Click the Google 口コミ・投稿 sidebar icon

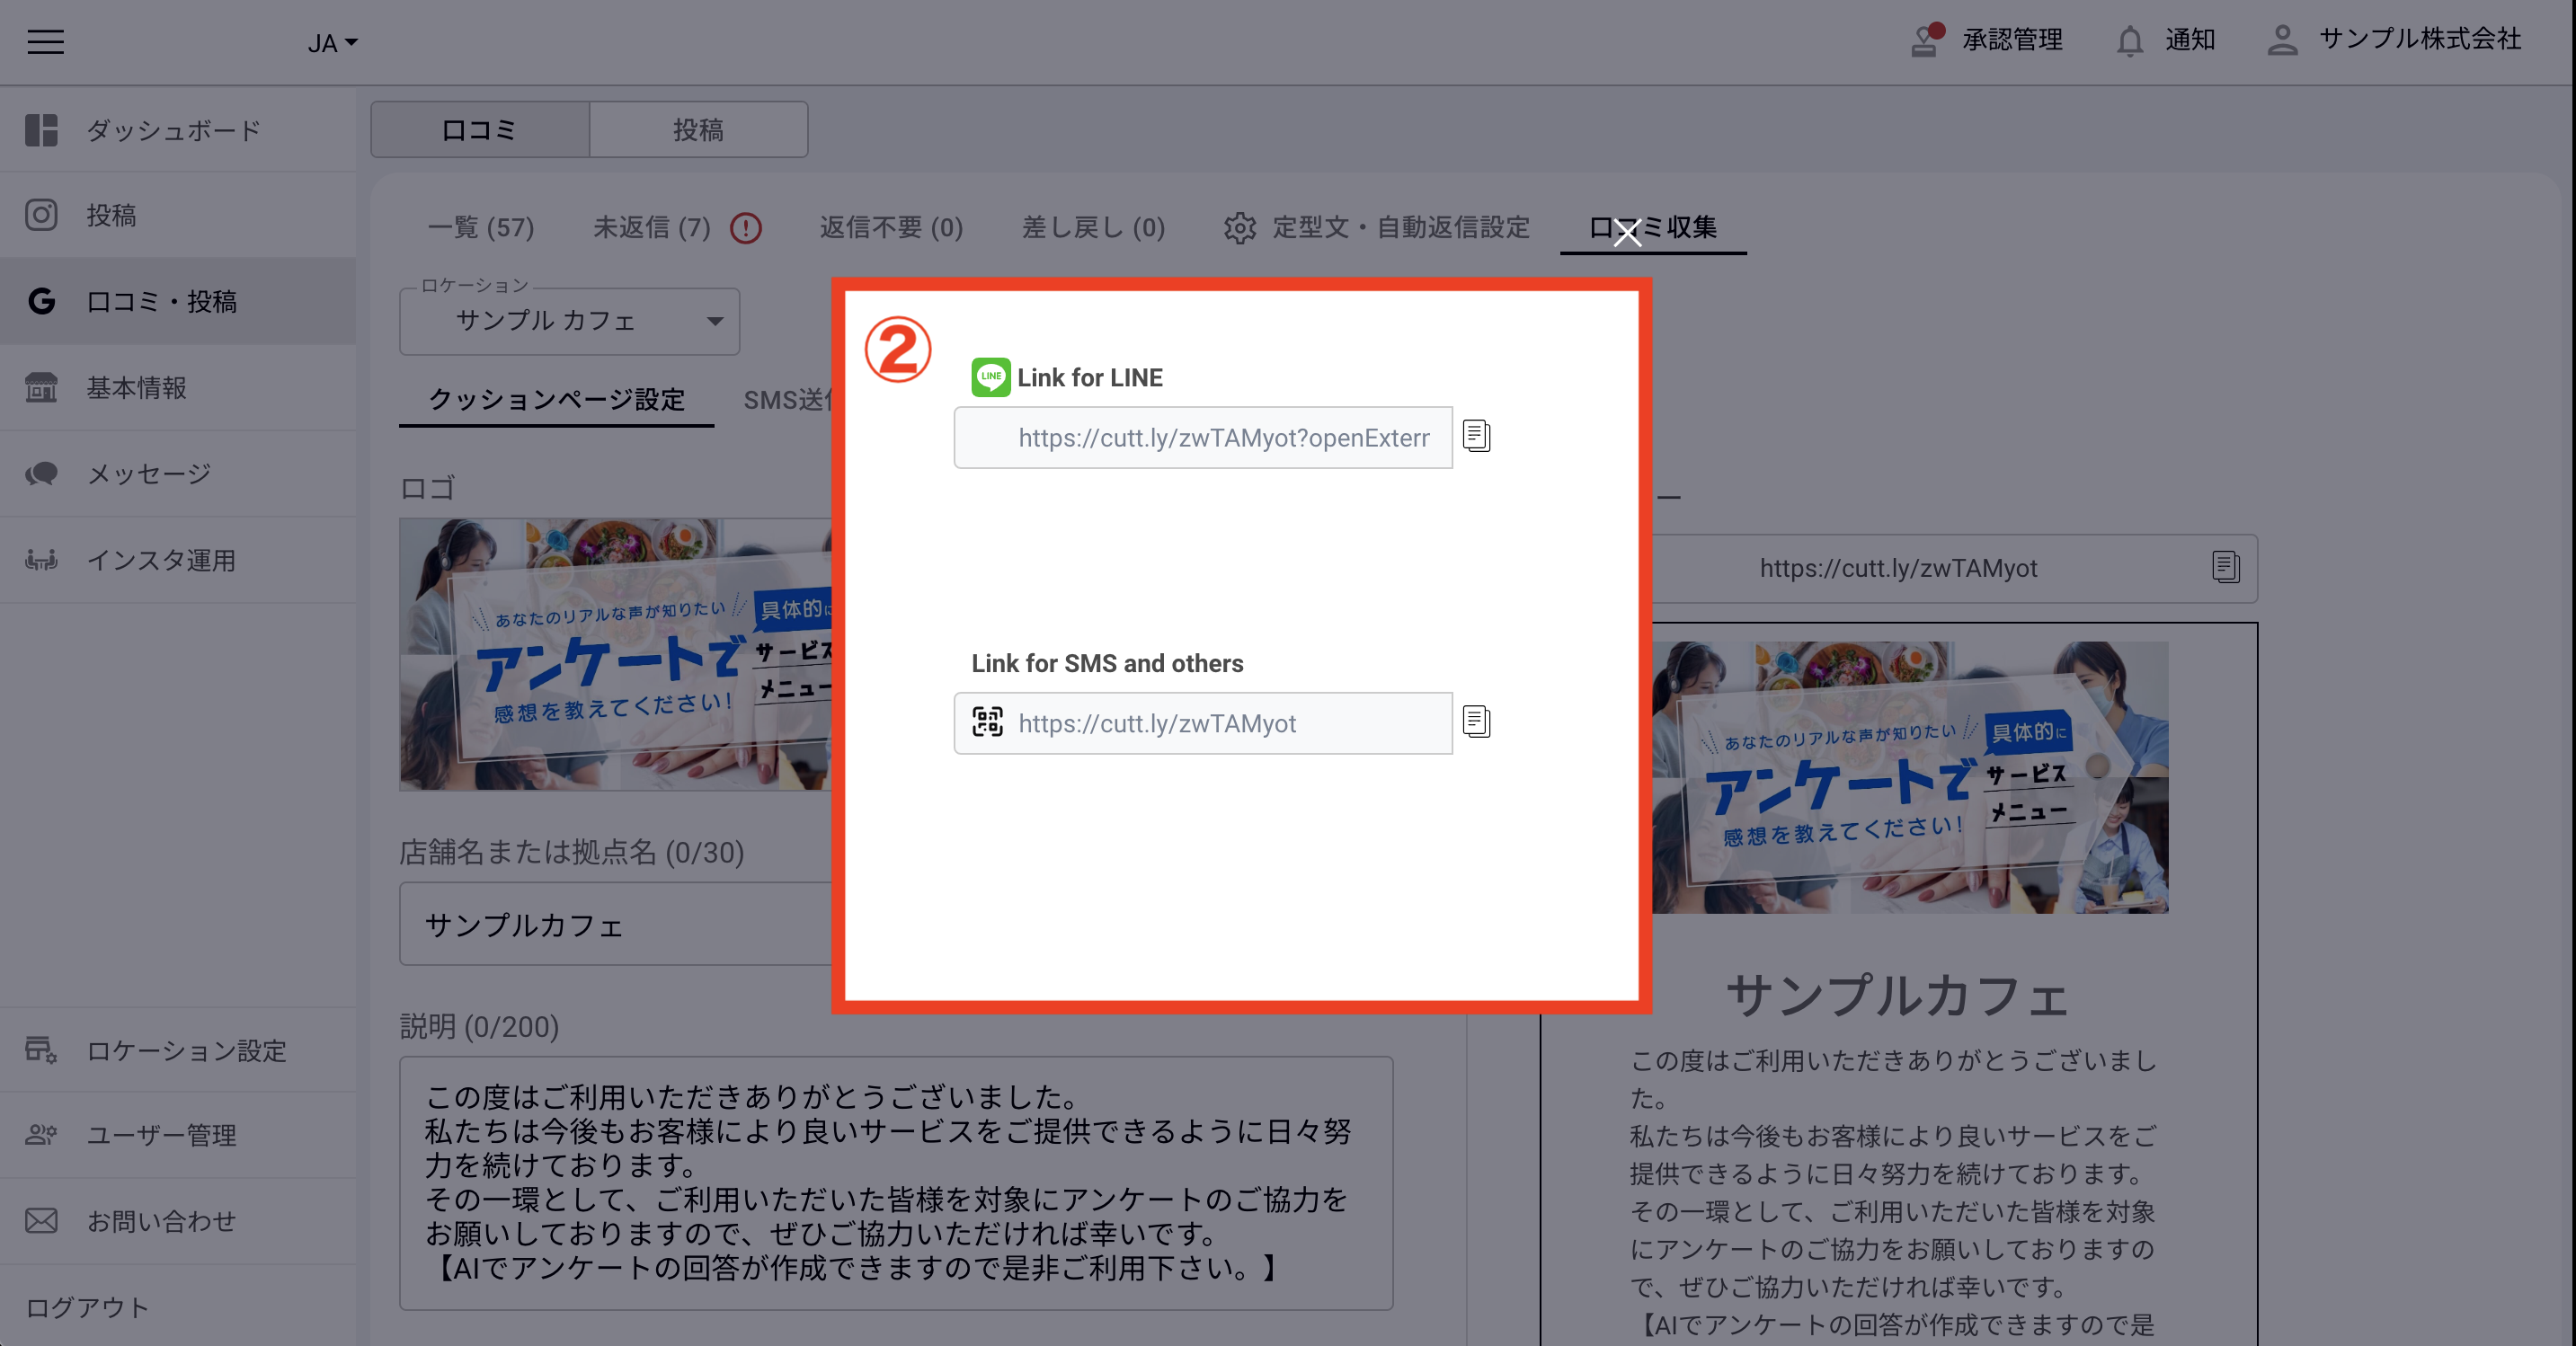[42, 301]
